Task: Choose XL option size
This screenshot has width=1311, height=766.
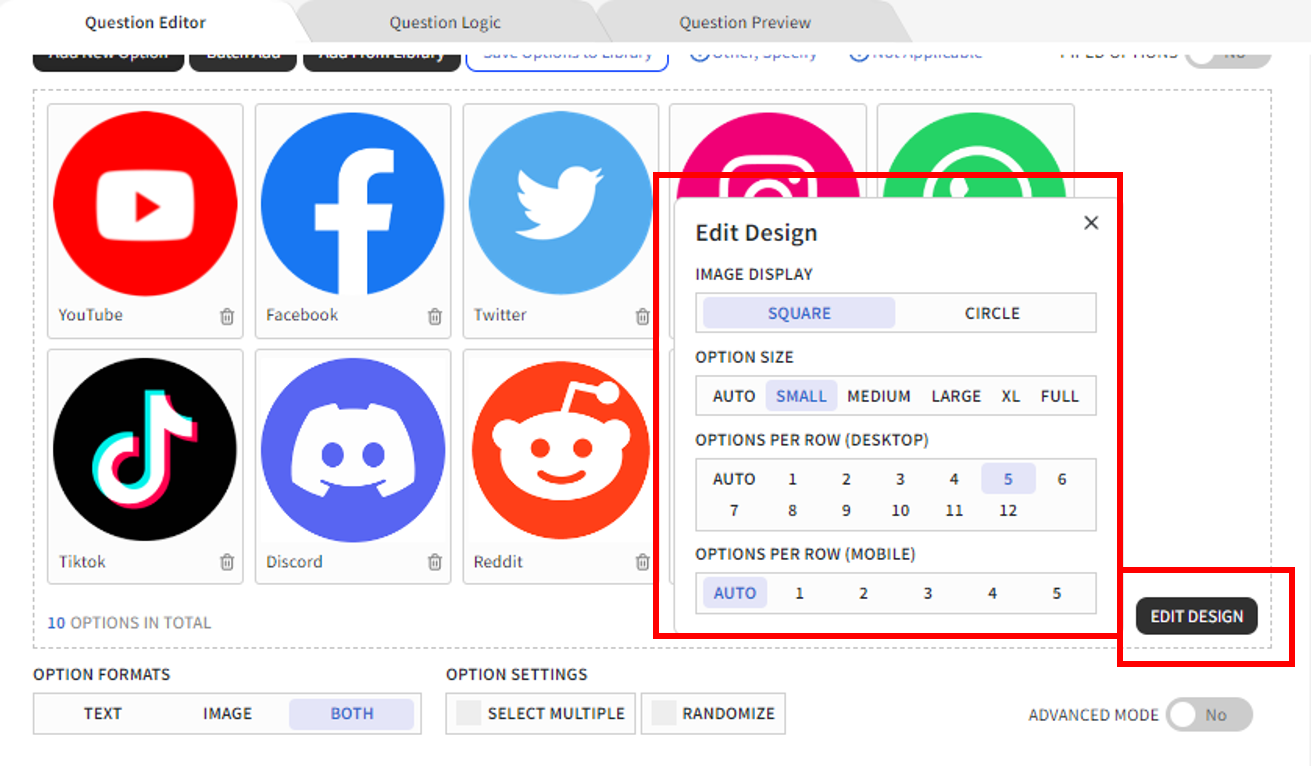Action: 1011,396
